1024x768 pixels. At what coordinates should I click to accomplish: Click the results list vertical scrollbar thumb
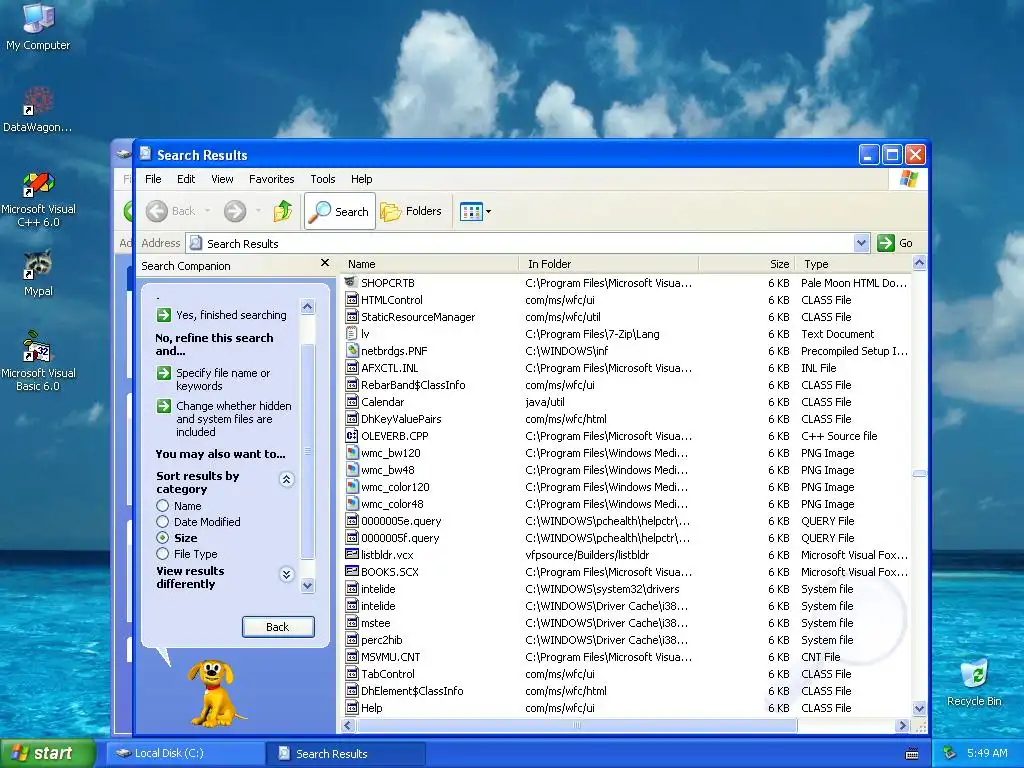[x=919, y=473]
